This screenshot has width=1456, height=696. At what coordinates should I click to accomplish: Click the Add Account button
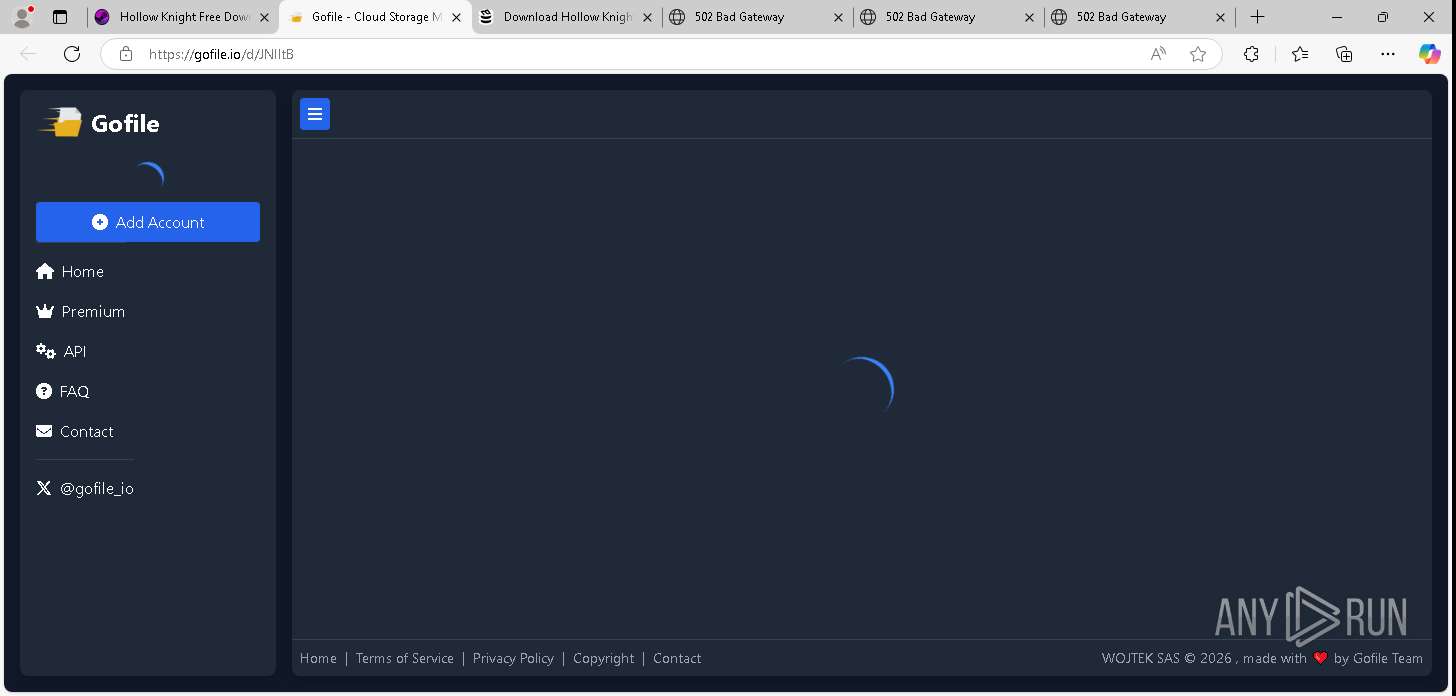tap(148, 222)
